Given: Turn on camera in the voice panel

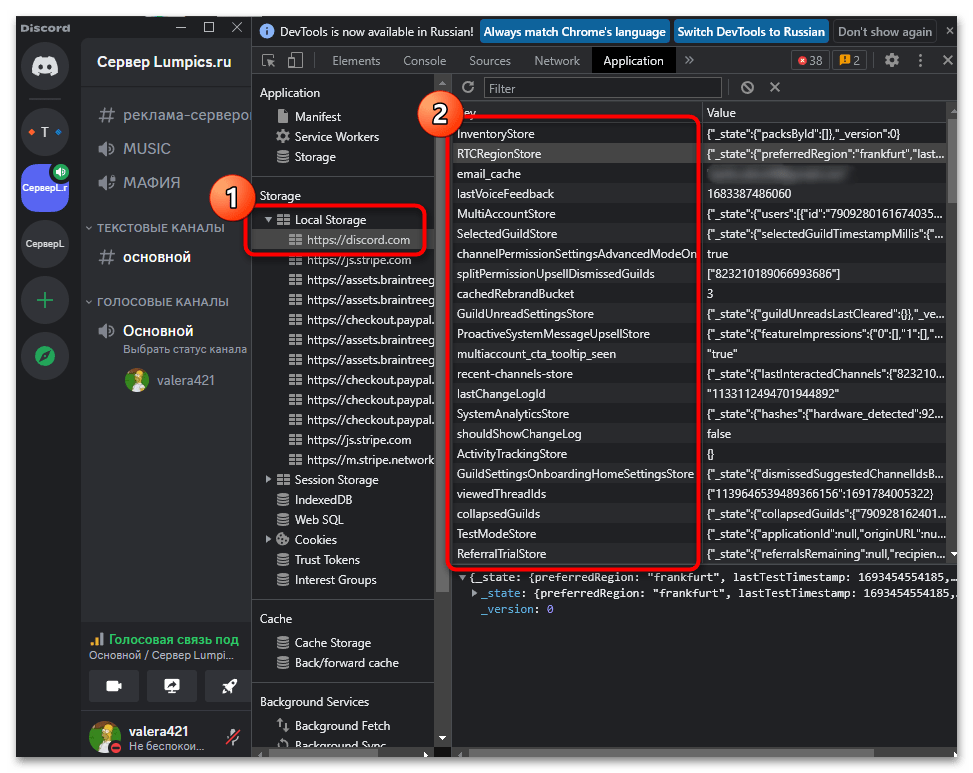Looking at the screenshot, I should click(x=113, y=686).
